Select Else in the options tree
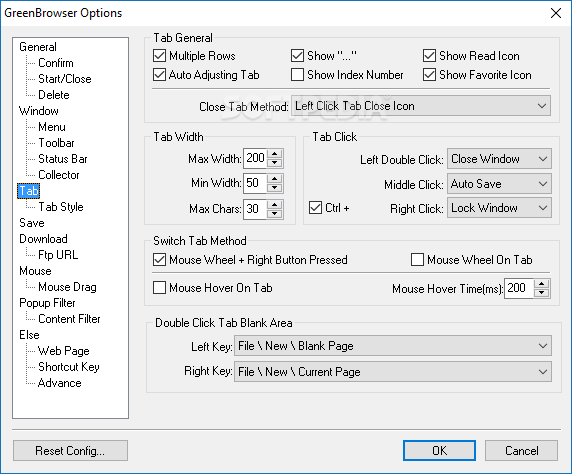 click(x=29, y=335)
